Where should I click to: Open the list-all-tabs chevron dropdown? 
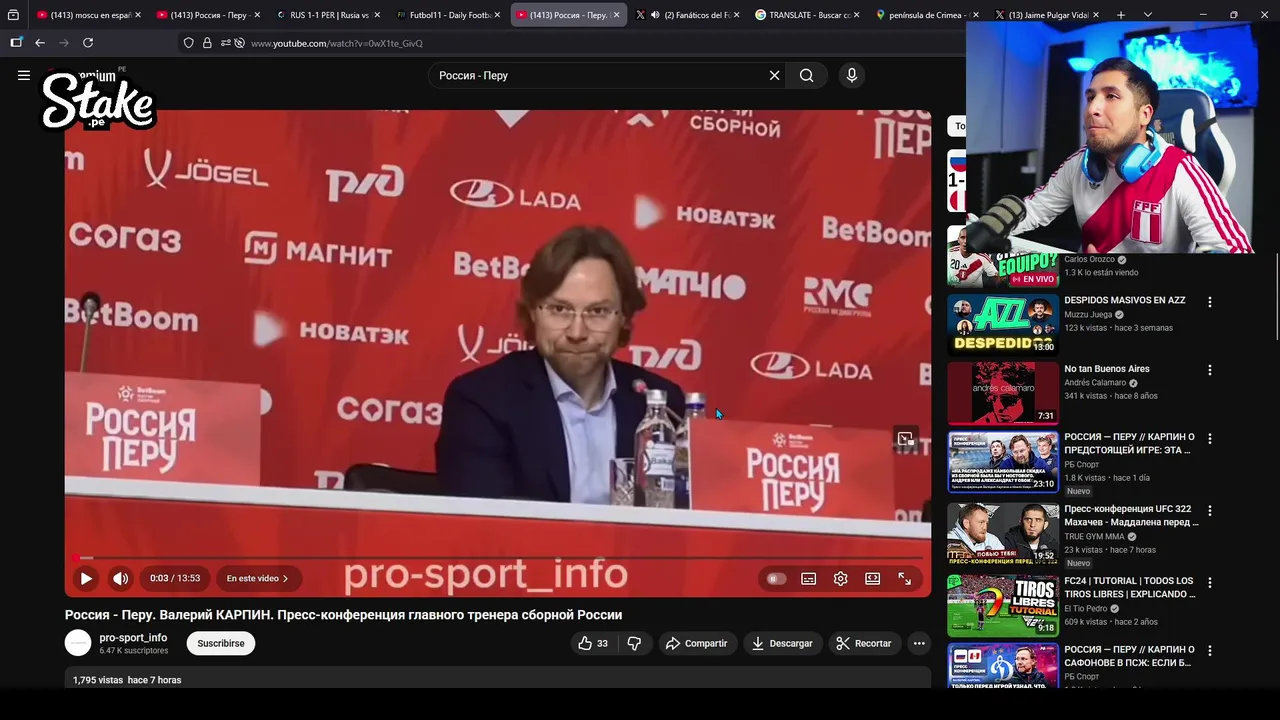pyautogui.click(x=1147, y=15)
